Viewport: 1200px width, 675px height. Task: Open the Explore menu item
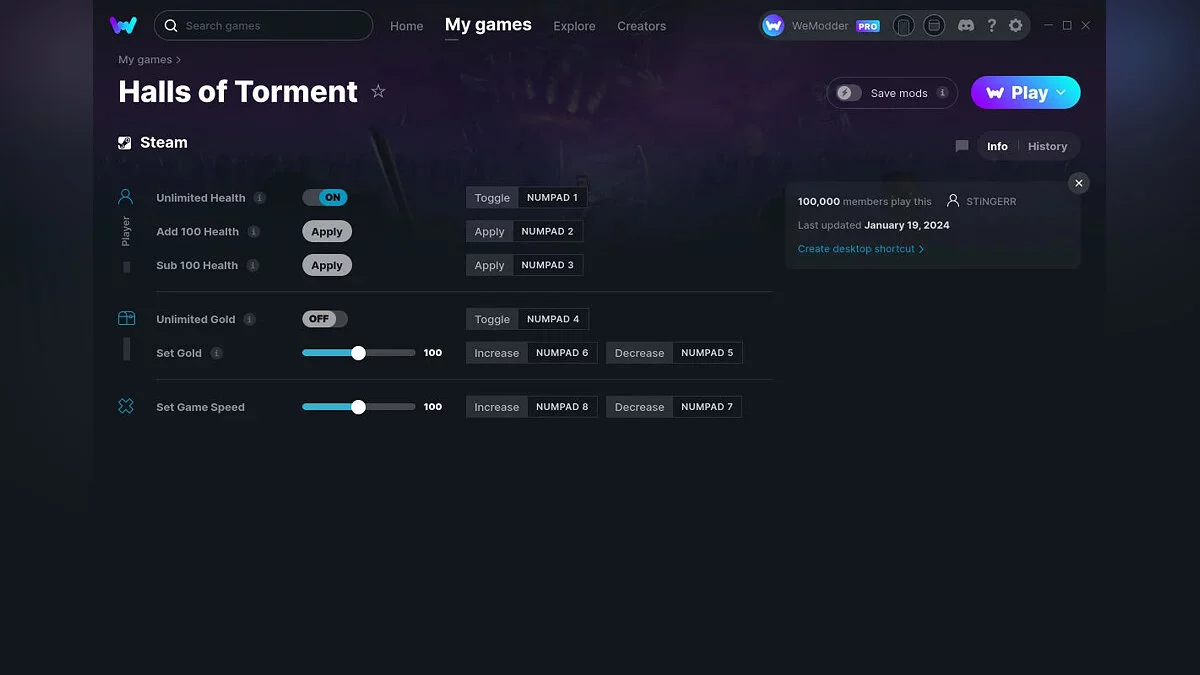[574, 26]
